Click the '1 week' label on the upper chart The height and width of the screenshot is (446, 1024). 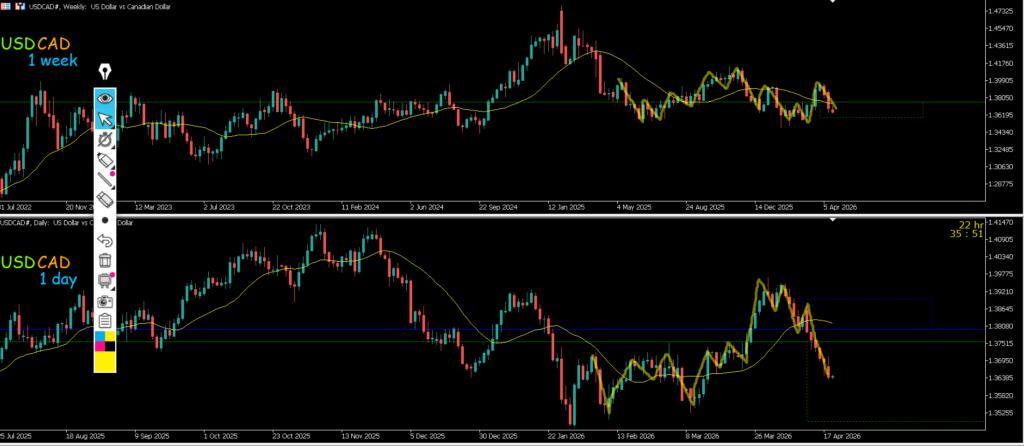[x=52, y=61]
